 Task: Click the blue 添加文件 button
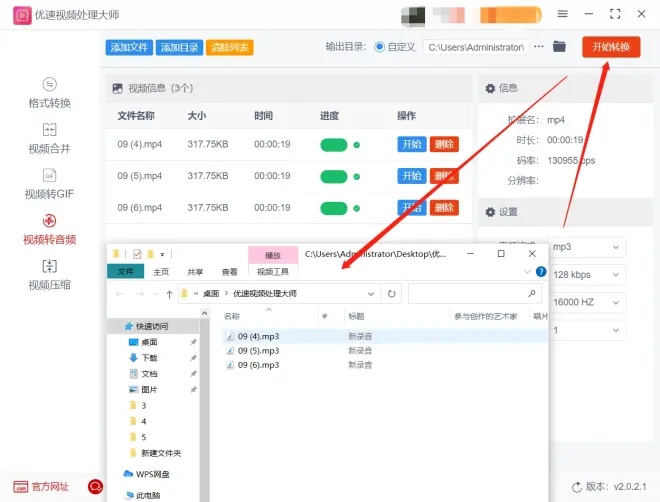129,47
